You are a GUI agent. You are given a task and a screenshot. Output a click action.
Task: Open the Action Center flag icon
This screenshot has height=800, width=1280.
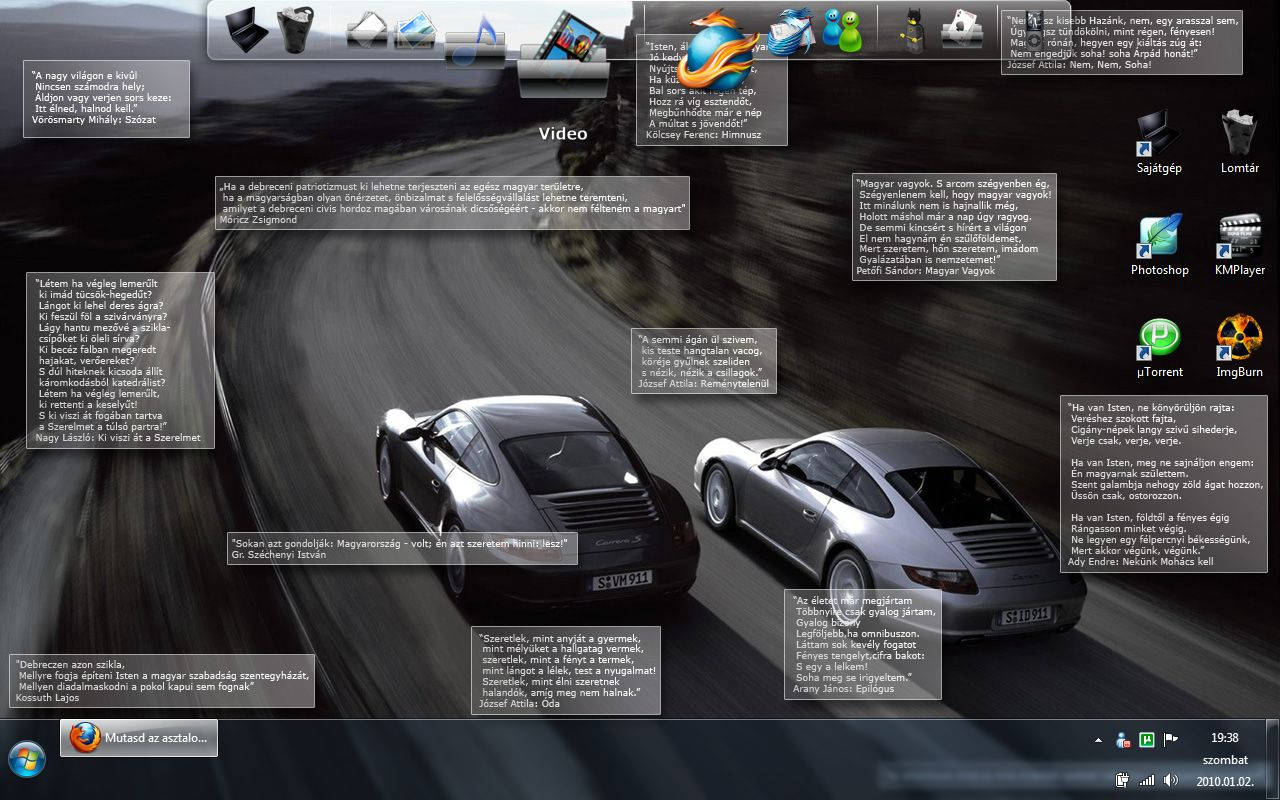click(1170, 740)
